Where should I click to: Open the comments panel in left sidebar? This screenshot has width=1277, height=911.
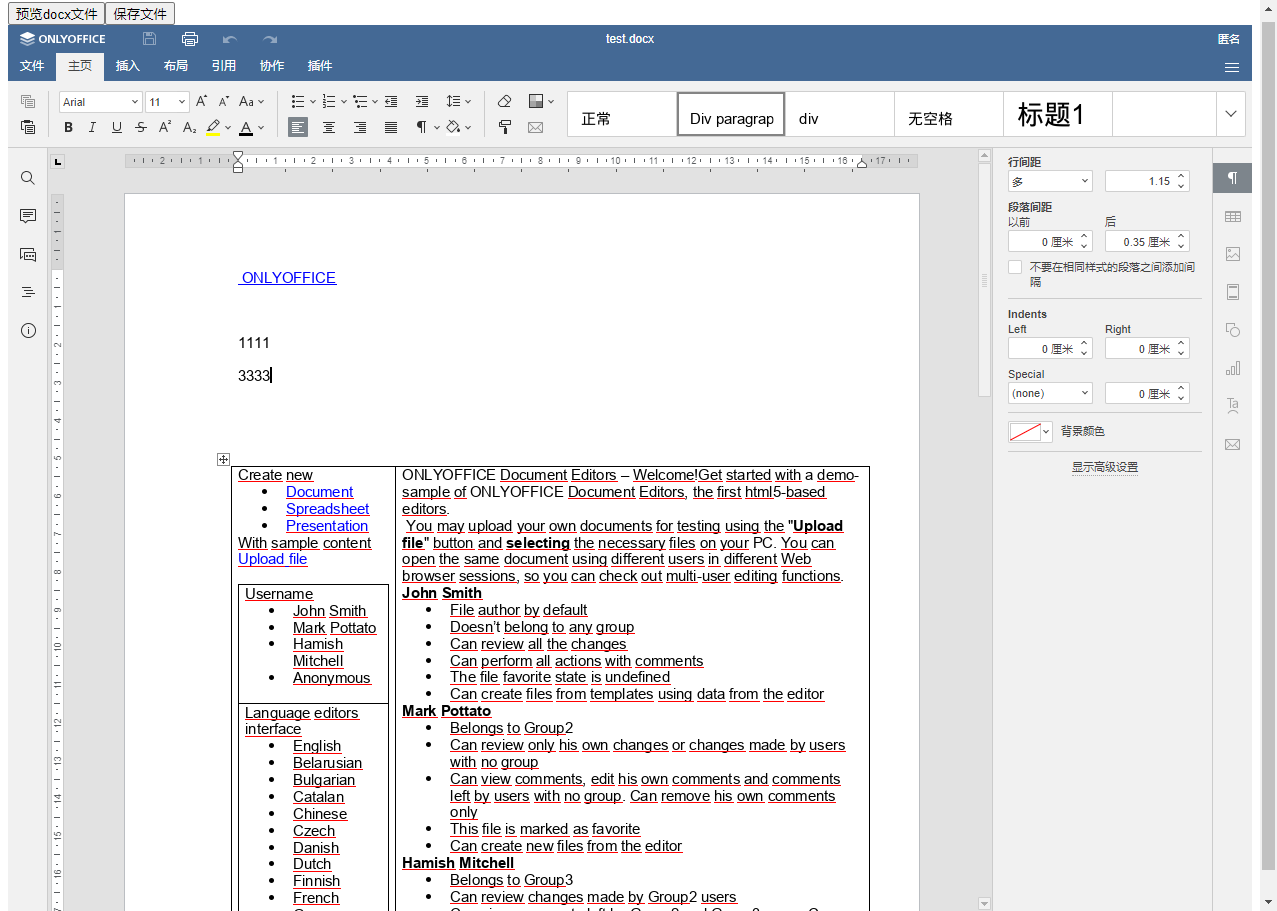pos(28,216)
